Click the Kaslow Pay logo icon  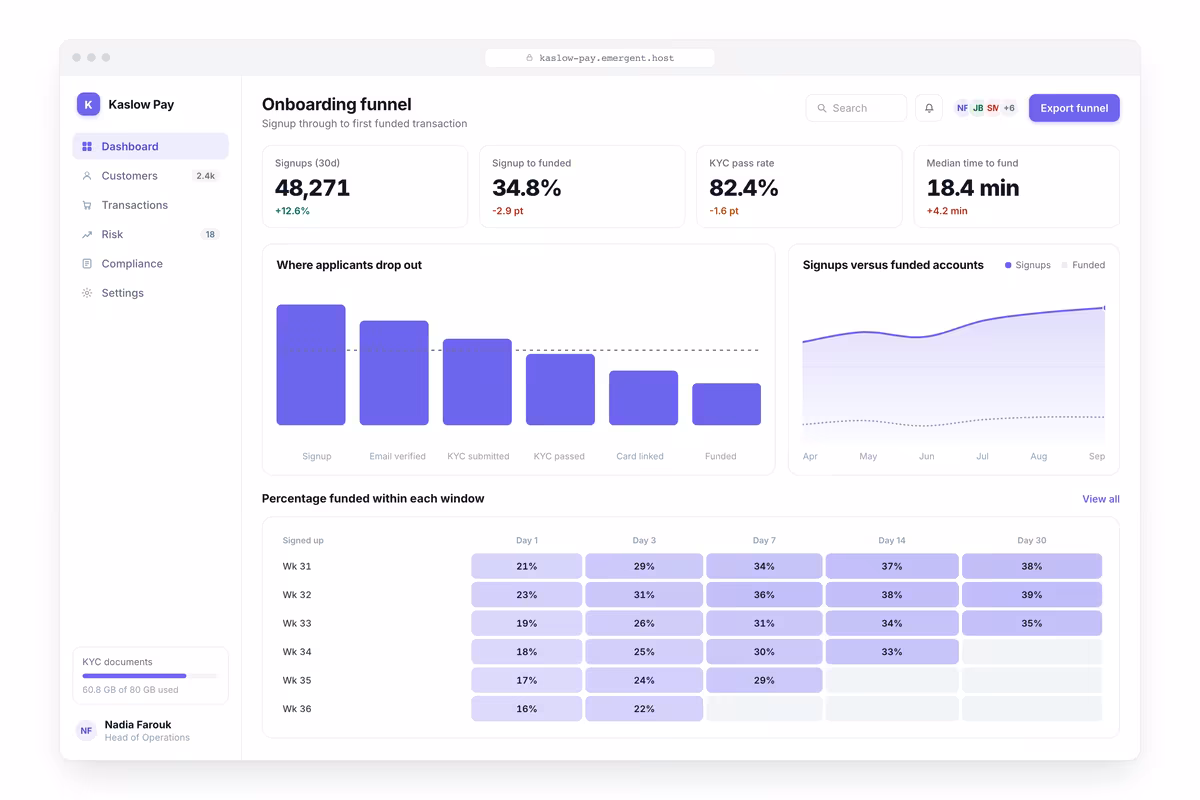tap(88, 104)
